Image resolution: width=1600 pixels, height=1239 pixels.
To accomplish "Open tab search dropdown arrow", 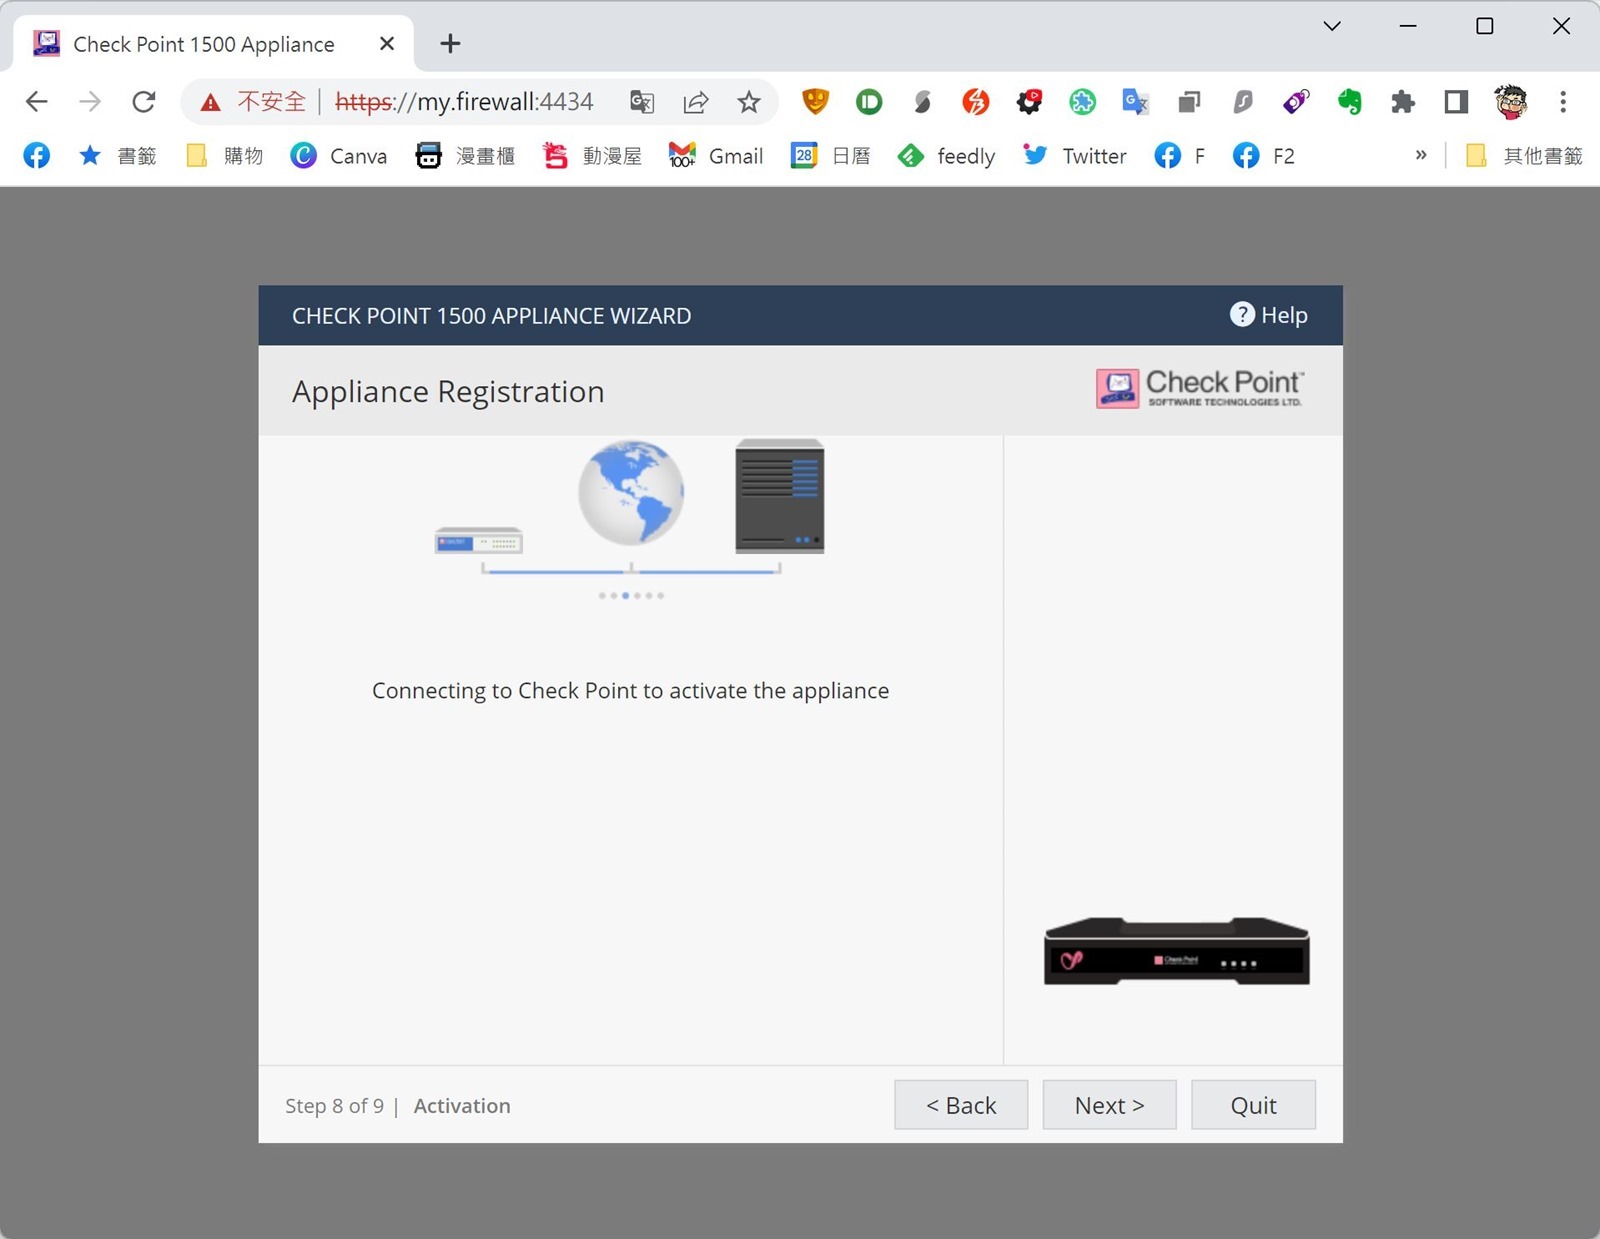I will click(1332, 26).
